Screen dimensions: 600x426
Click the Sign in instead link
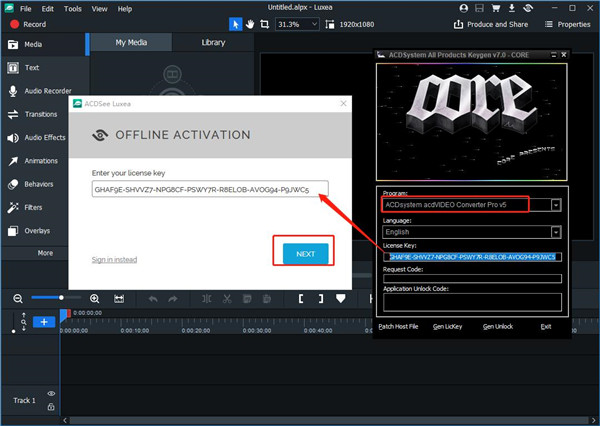coord(114,260)
